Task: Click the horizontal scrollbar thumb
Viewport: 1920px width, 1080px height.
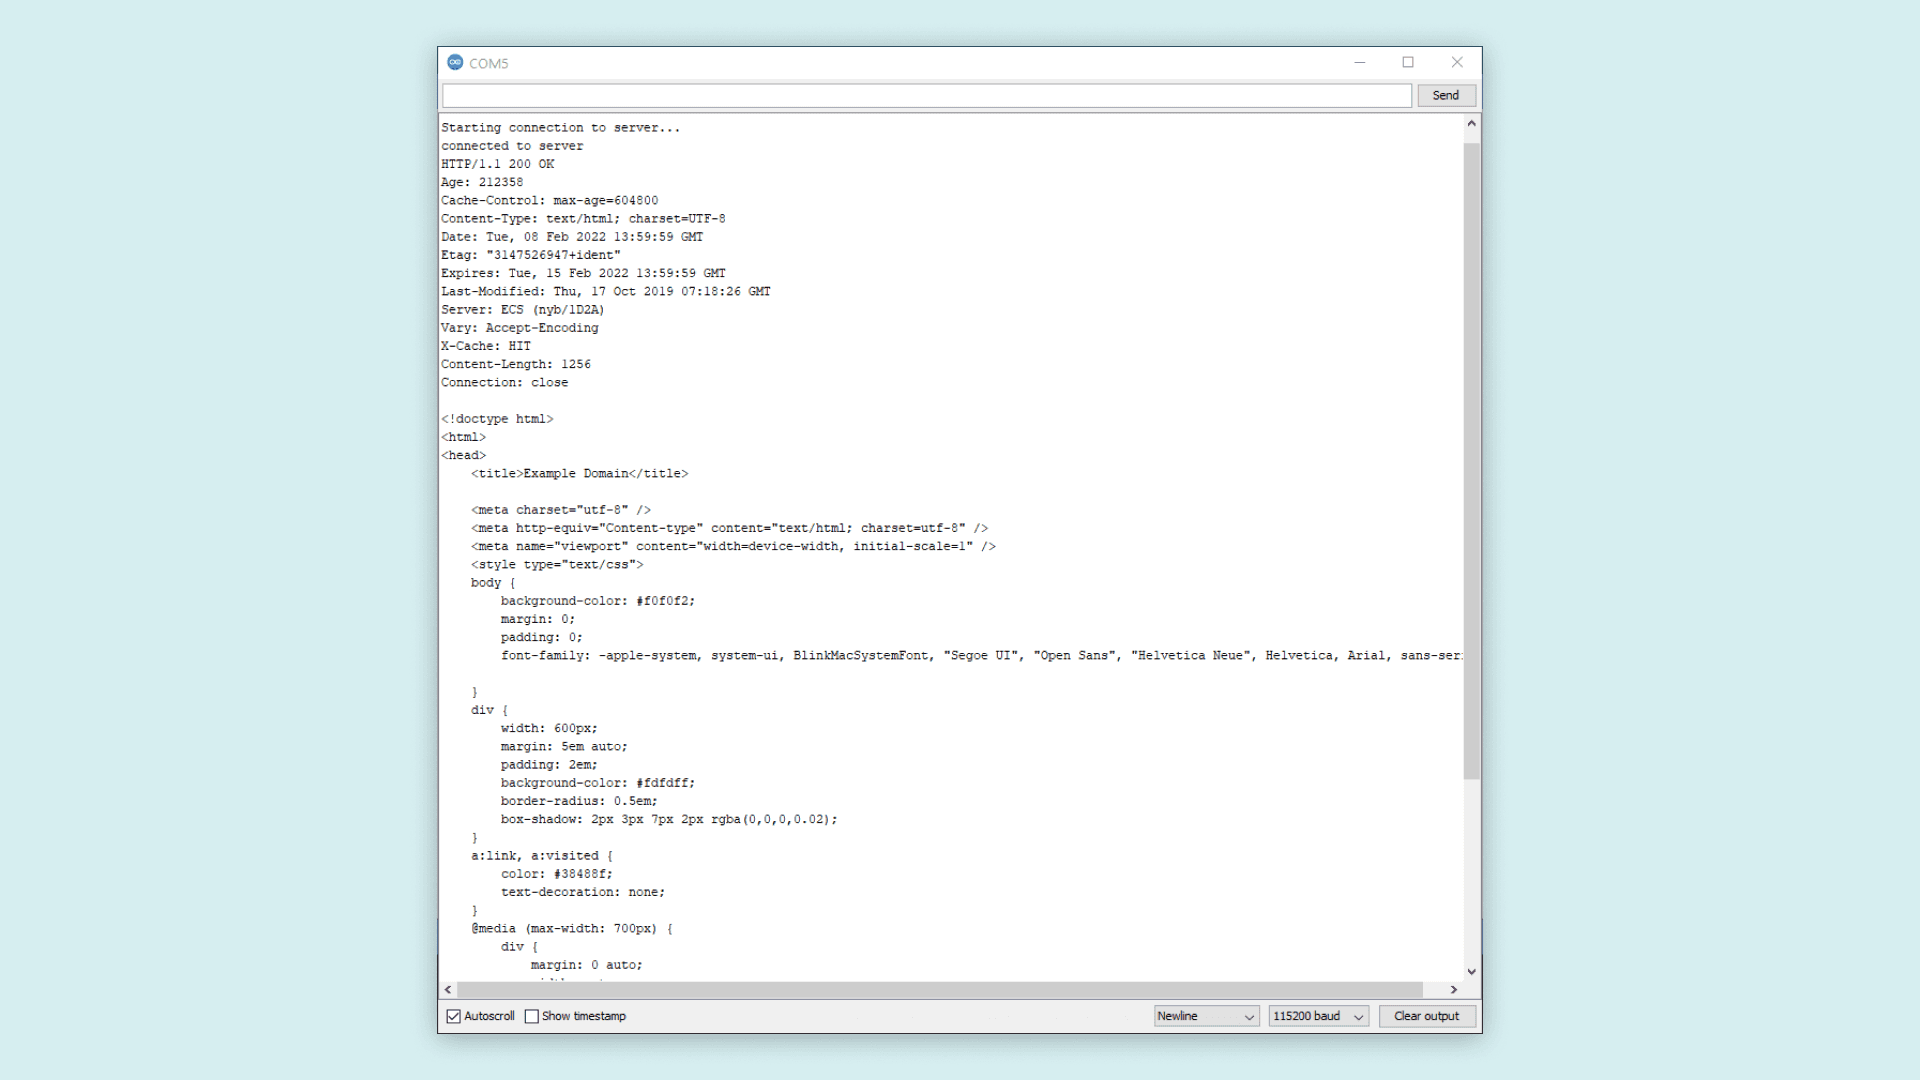Action: pyautogui.click(x=940, y=989)
